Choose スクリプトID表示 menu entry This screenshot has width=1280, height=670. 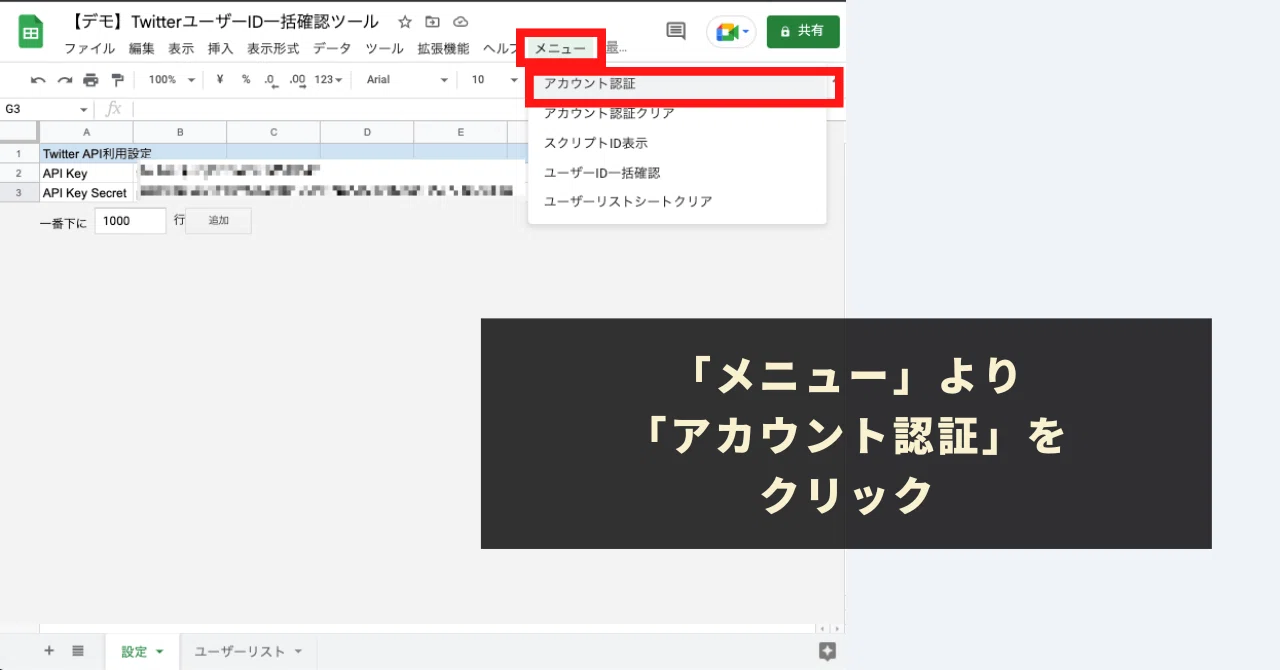tap(678, 143)
